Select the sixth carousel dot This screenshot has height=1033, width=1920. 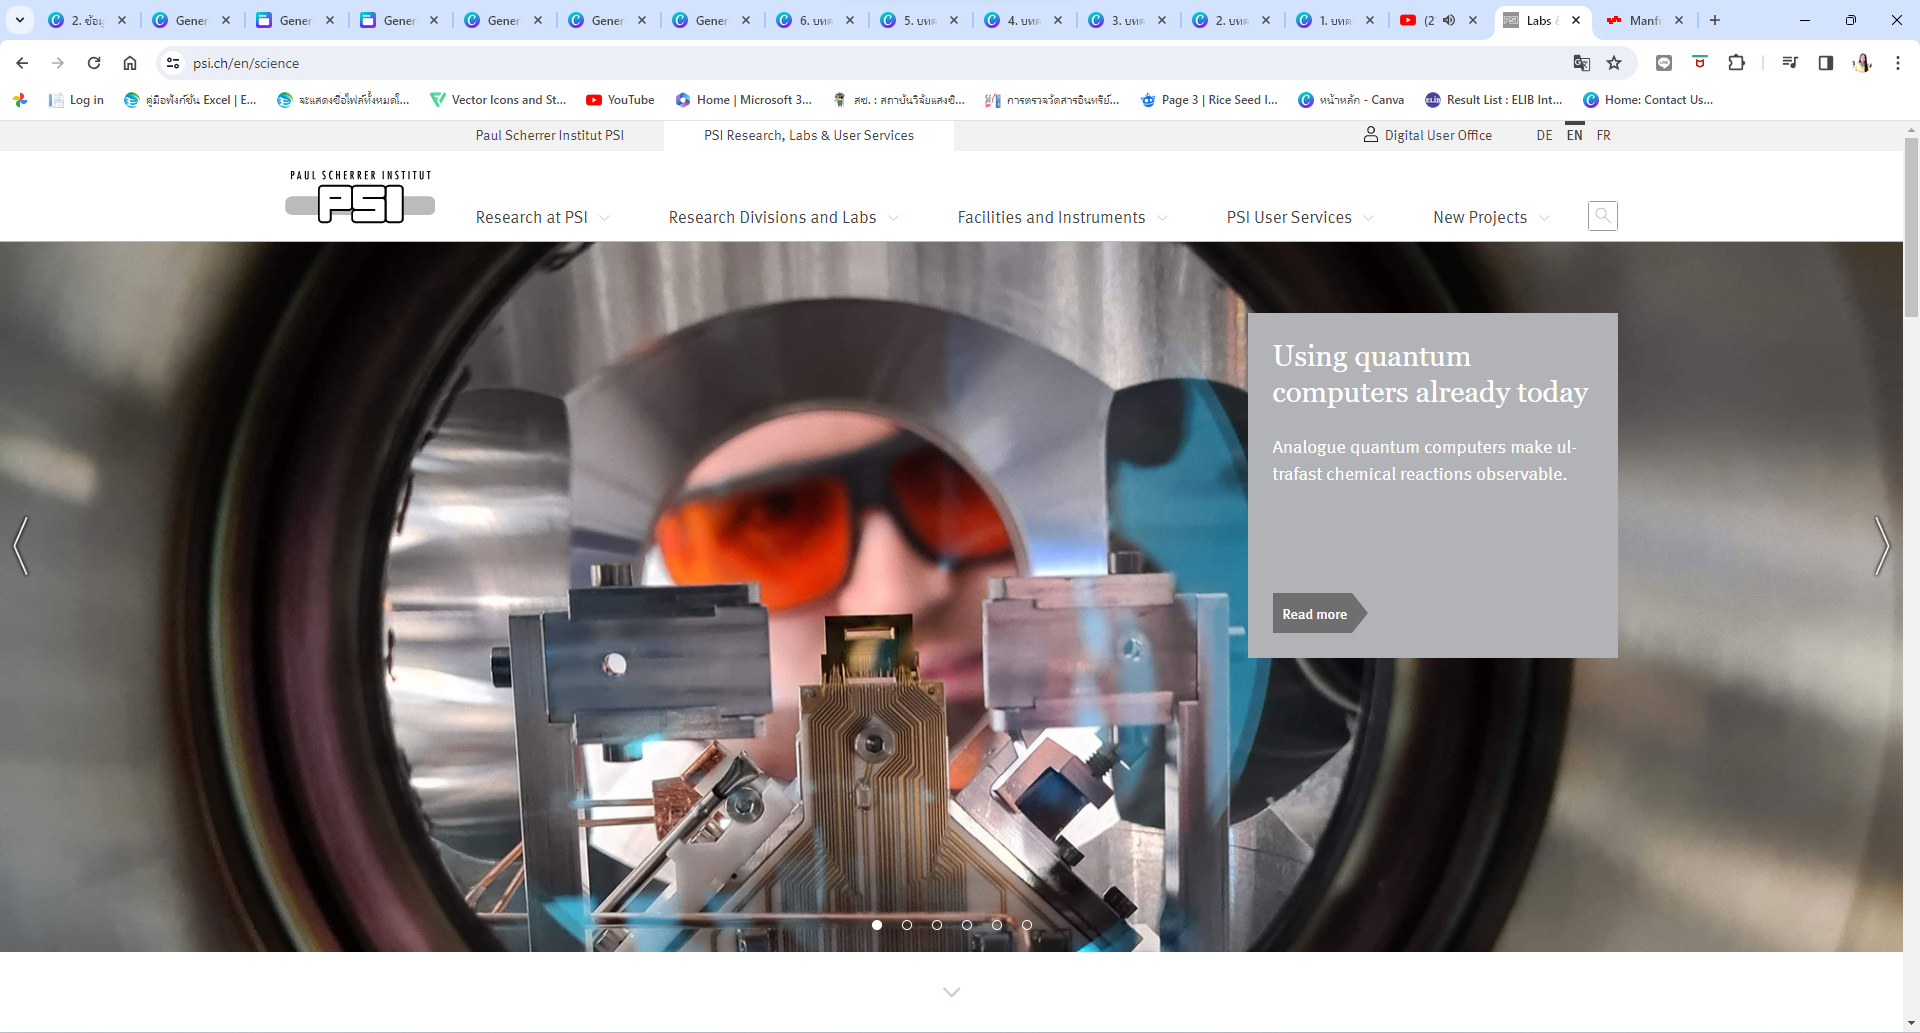coord(1027,925)
